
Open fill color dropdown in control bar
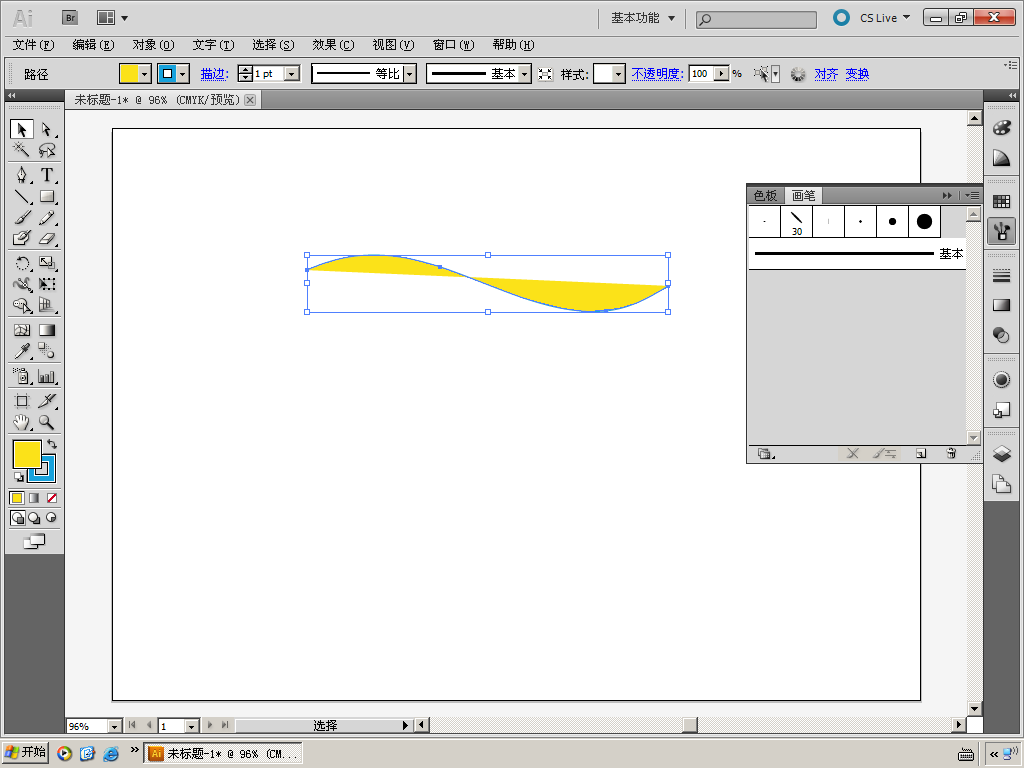[146, 74]
